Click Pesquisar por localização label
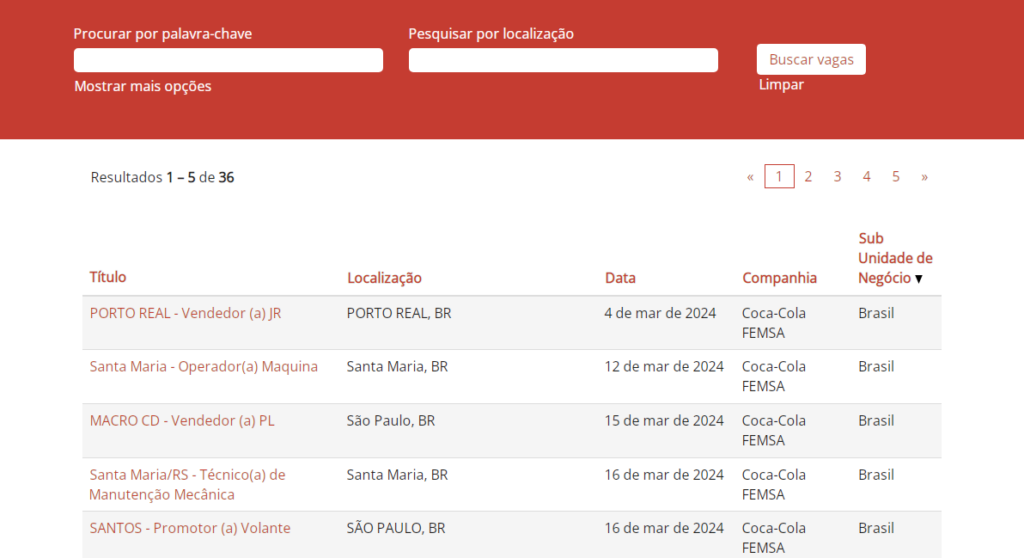1024x558 pixels. click(491, 34)
